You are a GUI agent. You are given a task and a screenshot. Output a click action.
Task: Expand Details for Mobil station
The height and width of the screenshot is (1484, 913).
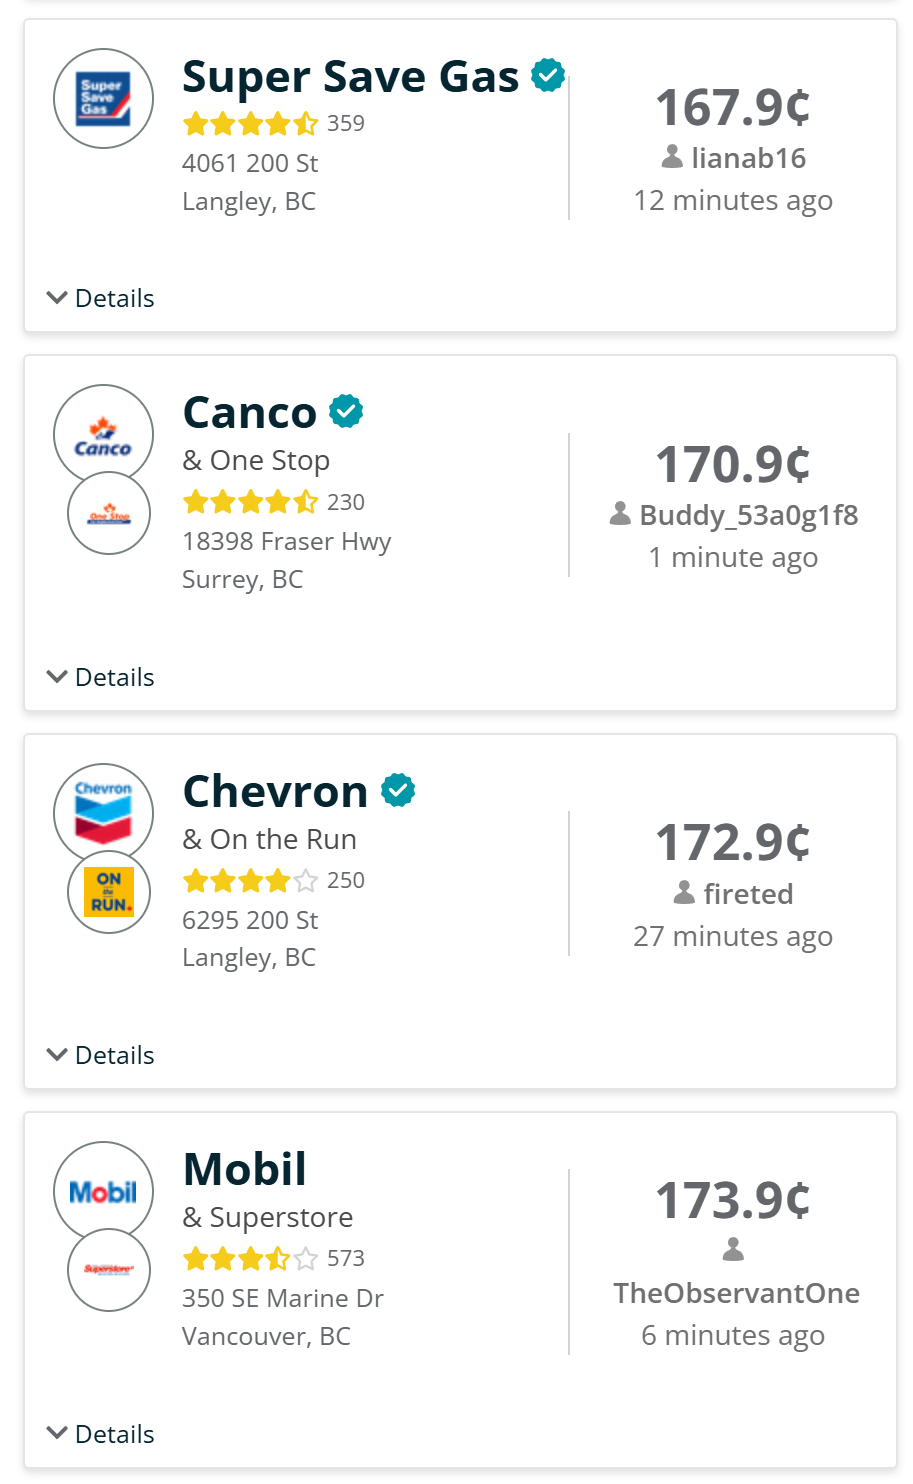tap(101, 1434)
